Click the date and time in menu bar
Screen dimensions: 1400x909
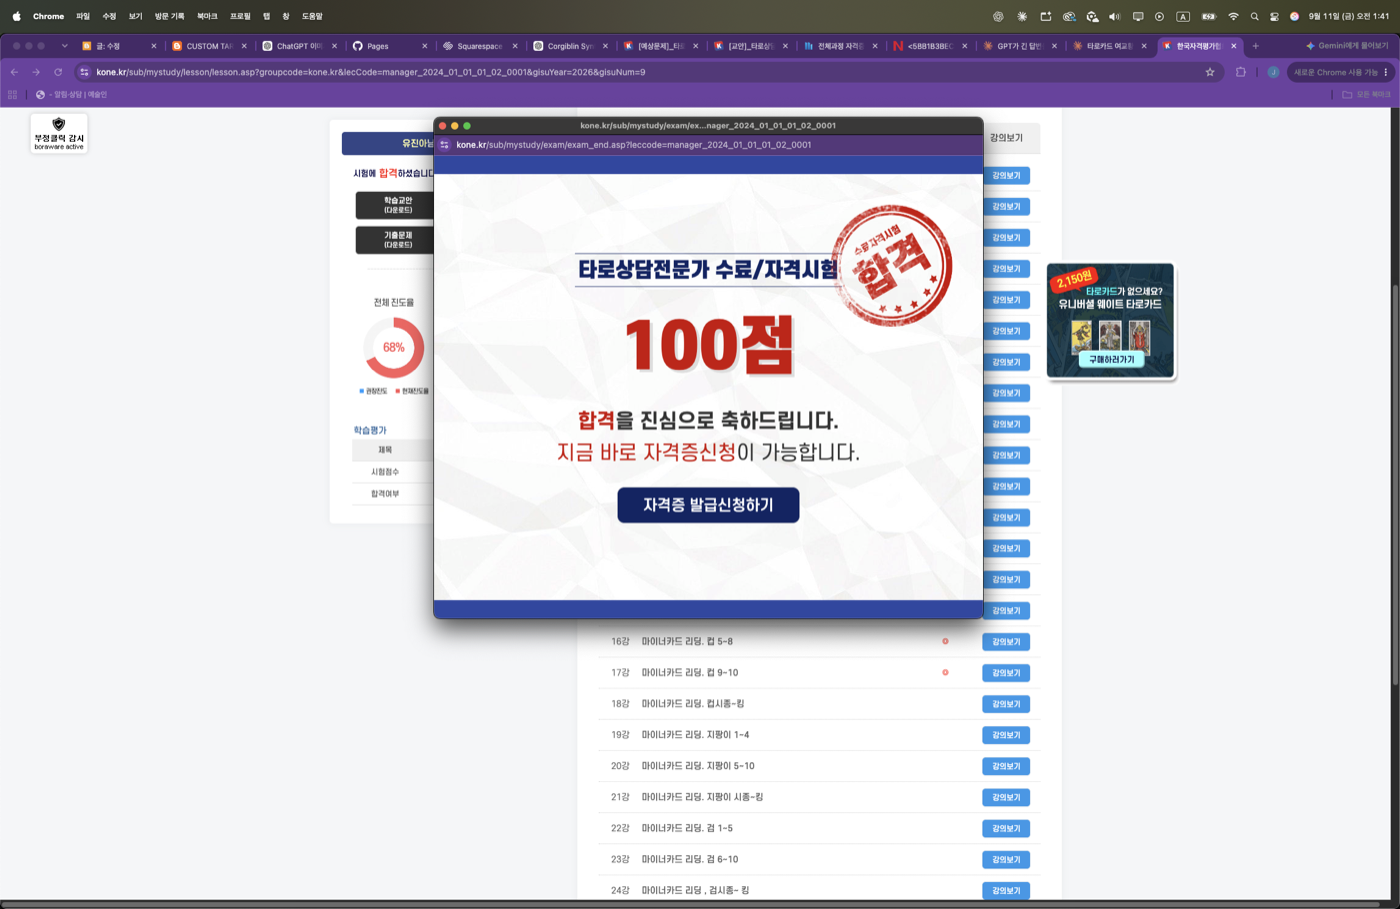coord(1348,16)
